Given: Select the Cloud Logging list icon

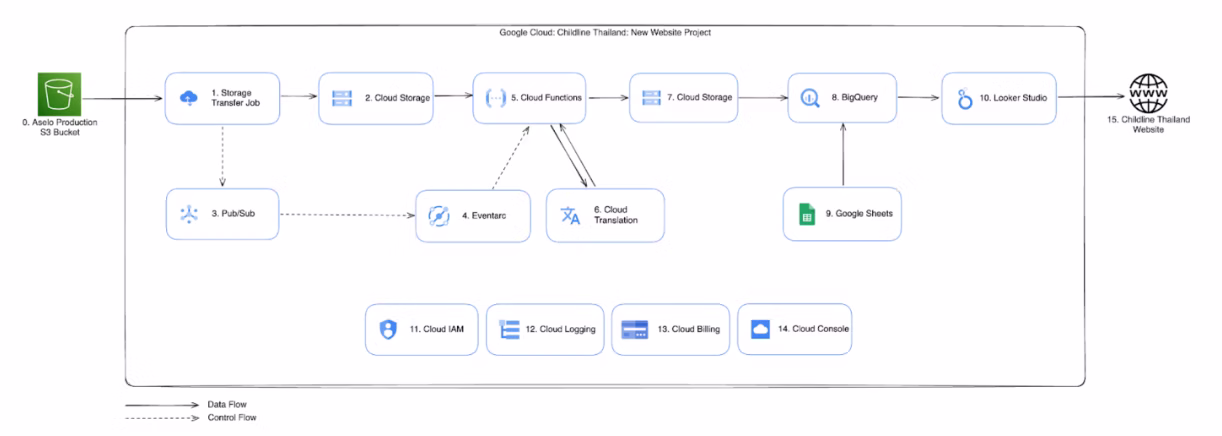Looking at the screenshot, I should [509, 329].
